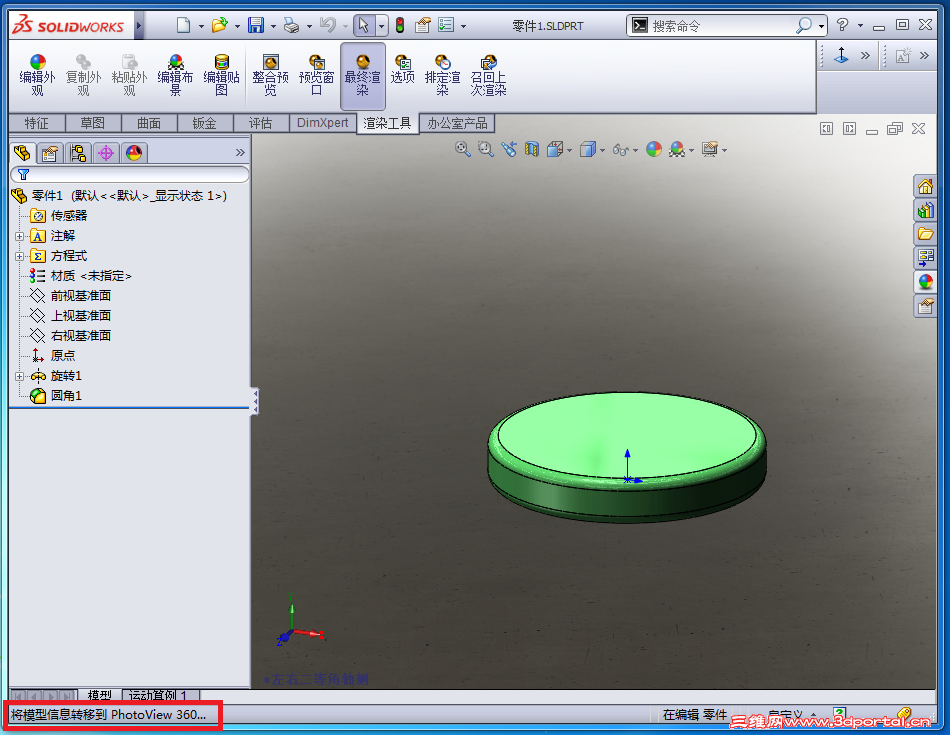The width and height of the screenshot is (950, 735).
Task: Open Appearances task pane icon
Action: (x=925, y=282)
